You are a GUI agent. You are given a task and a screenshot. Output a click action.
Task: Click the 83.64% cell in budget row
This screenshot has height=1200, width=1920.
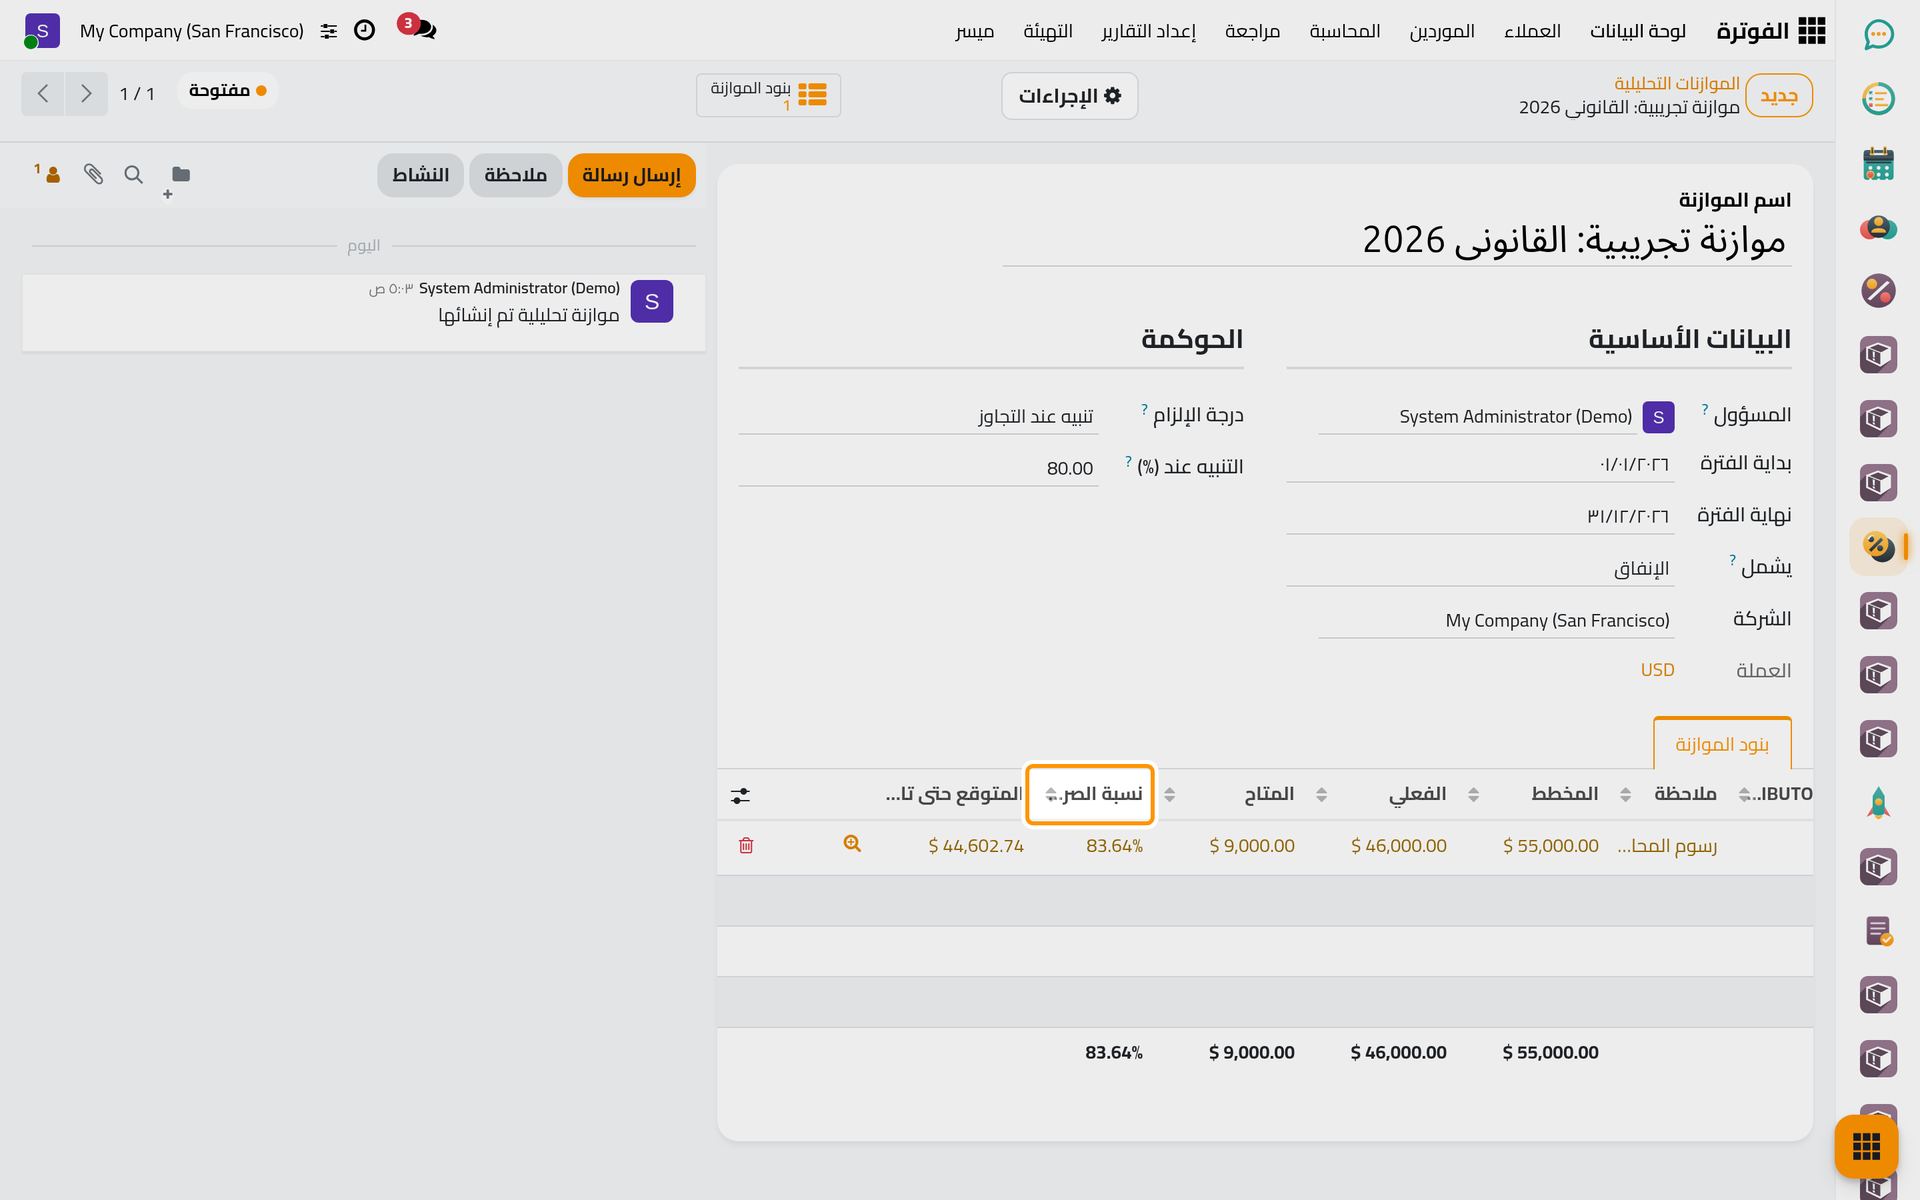click(x=1114, y=846)
